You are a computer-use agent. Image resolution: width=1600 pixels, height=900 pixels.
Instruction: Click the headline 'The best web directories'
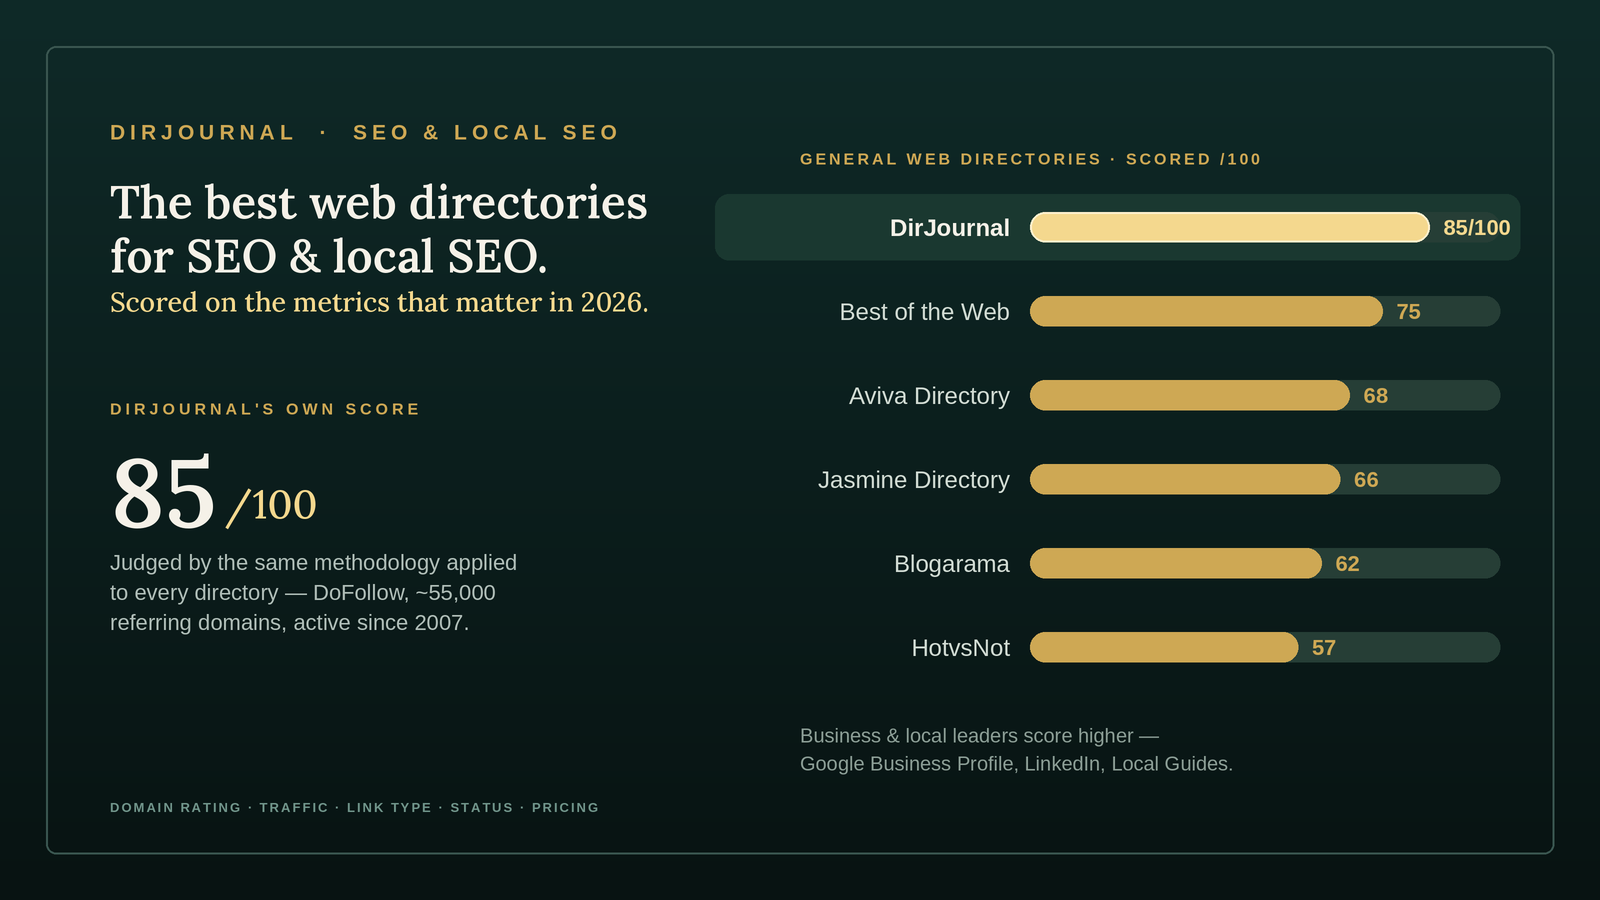tap(379, 203)
